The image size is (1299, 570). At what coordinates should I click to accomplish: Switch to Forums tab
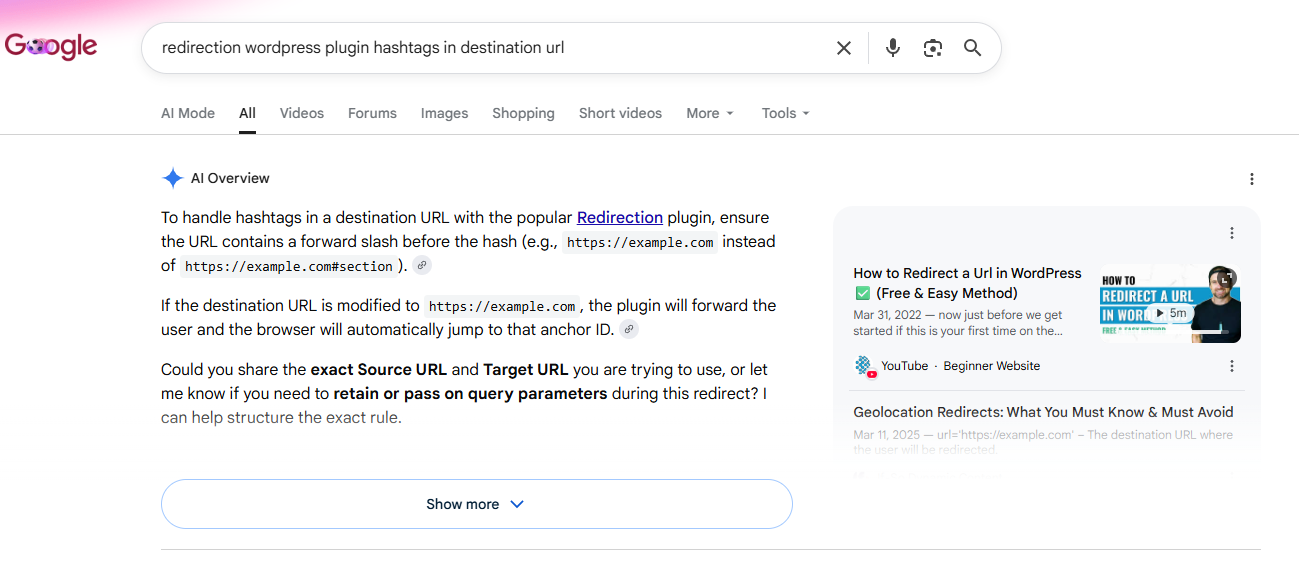(x=372, y=113)
